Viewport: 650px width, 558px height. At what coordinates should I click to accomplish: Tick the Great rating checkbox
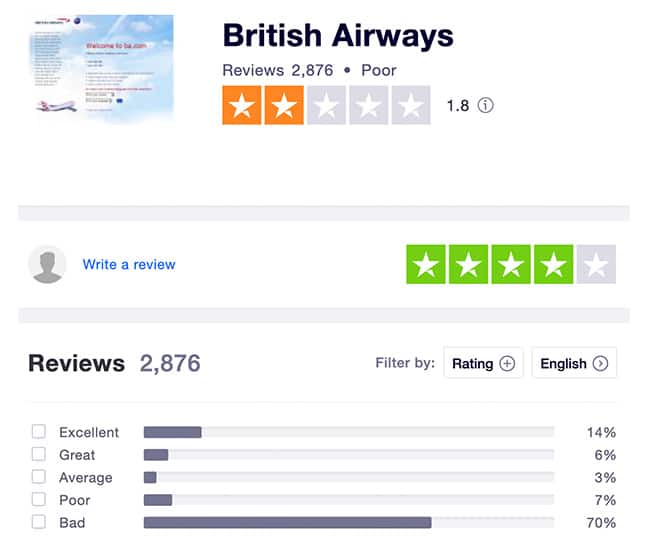click(x=39, y=454)
